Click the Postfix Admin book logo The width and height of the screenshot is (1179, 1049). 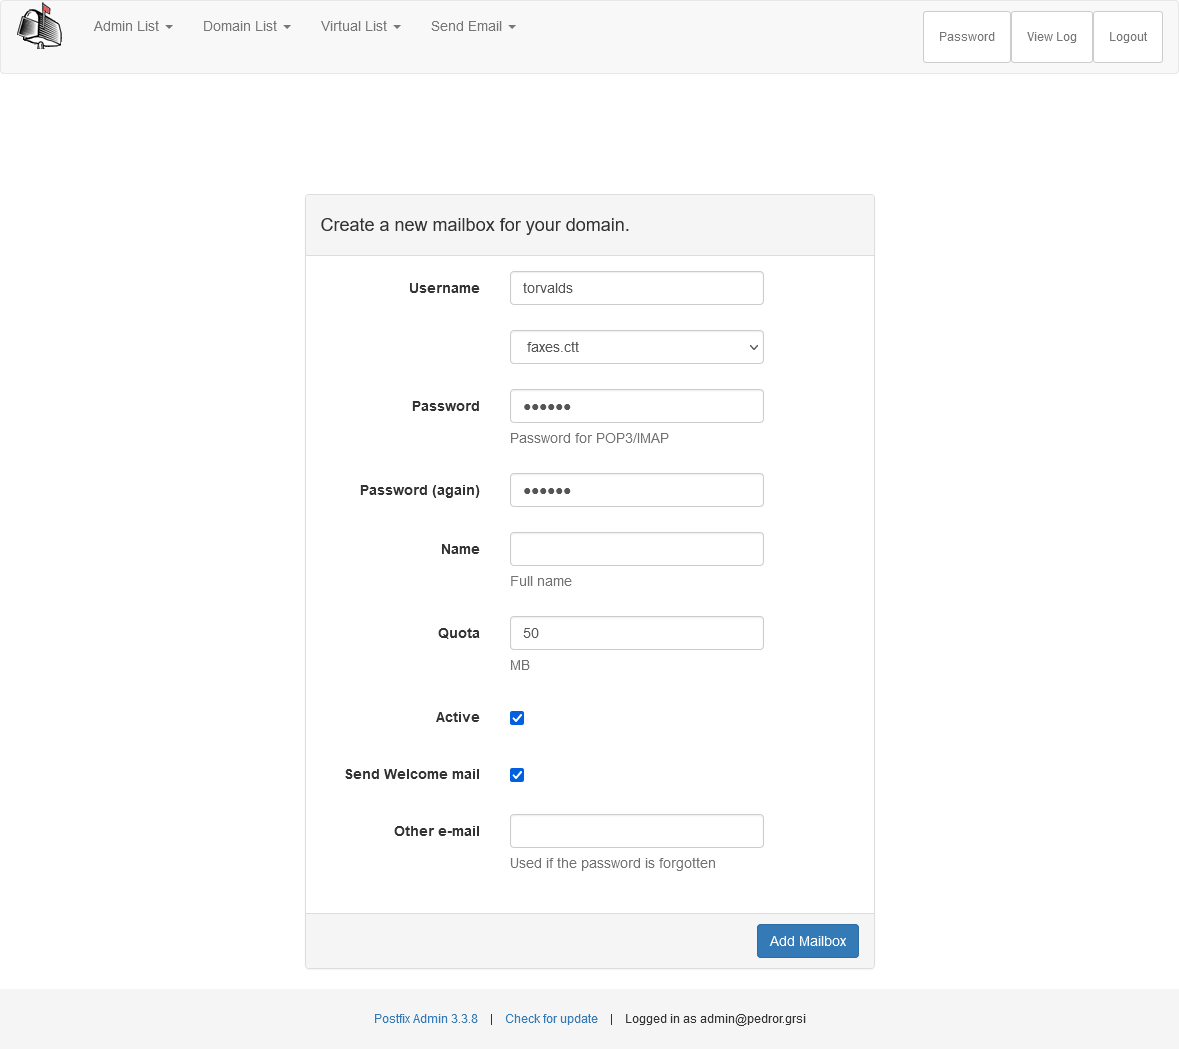tap(38, 27)
